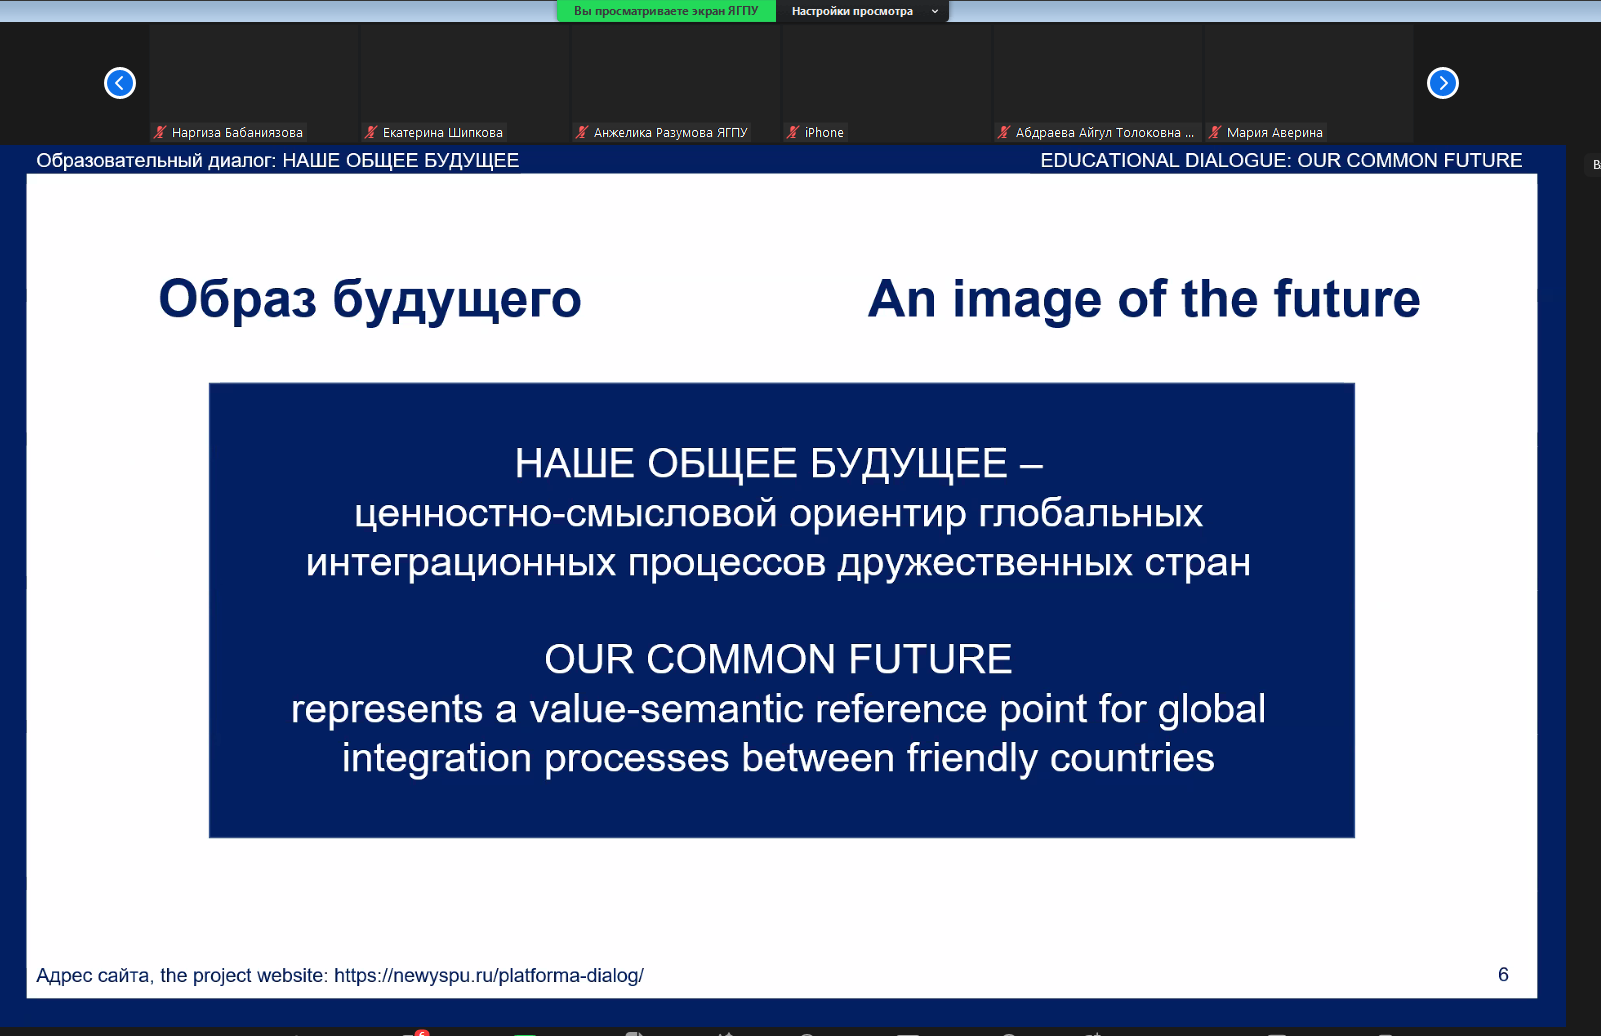Click muted mic icon of Анжелика Разумова
This screenshot has height=1036, width=1601.
[x=582, y=132]
